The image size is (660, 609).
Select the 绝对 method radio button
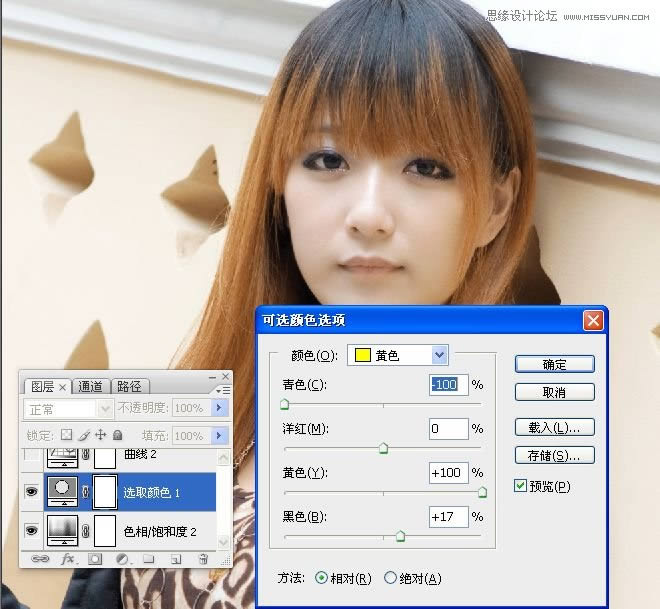tap(391, 578)
